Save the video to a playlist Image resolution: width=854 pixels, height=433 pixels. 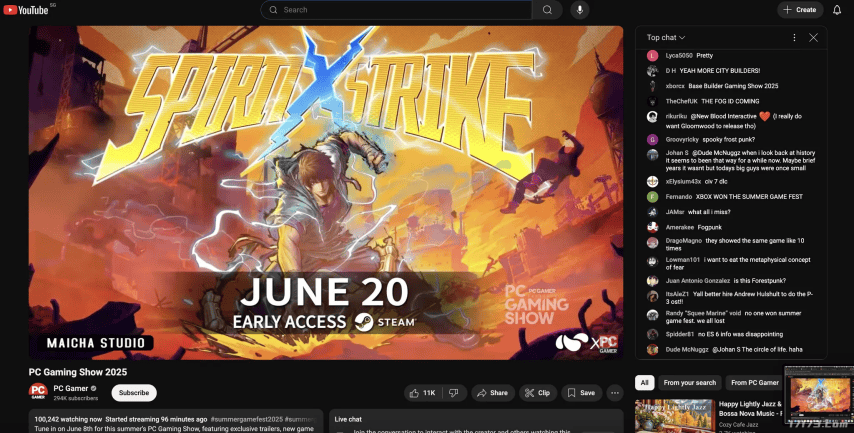point(581,393)
